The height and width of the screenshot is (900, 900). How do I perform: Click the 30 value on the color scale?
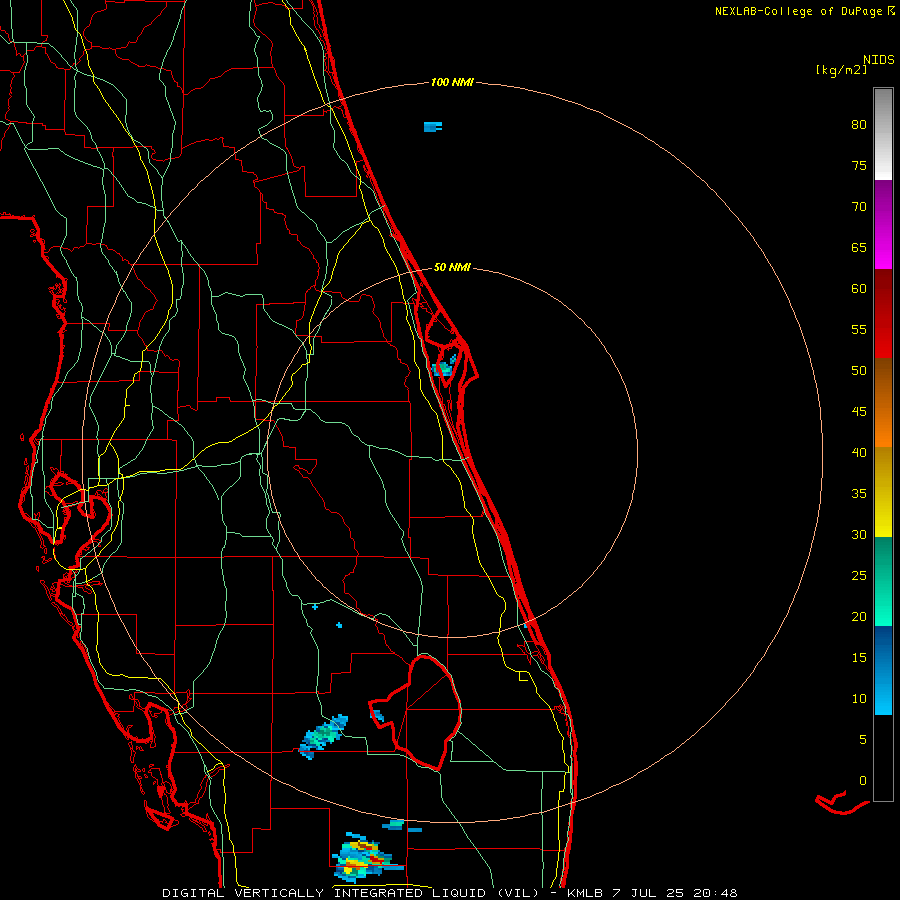859,534
